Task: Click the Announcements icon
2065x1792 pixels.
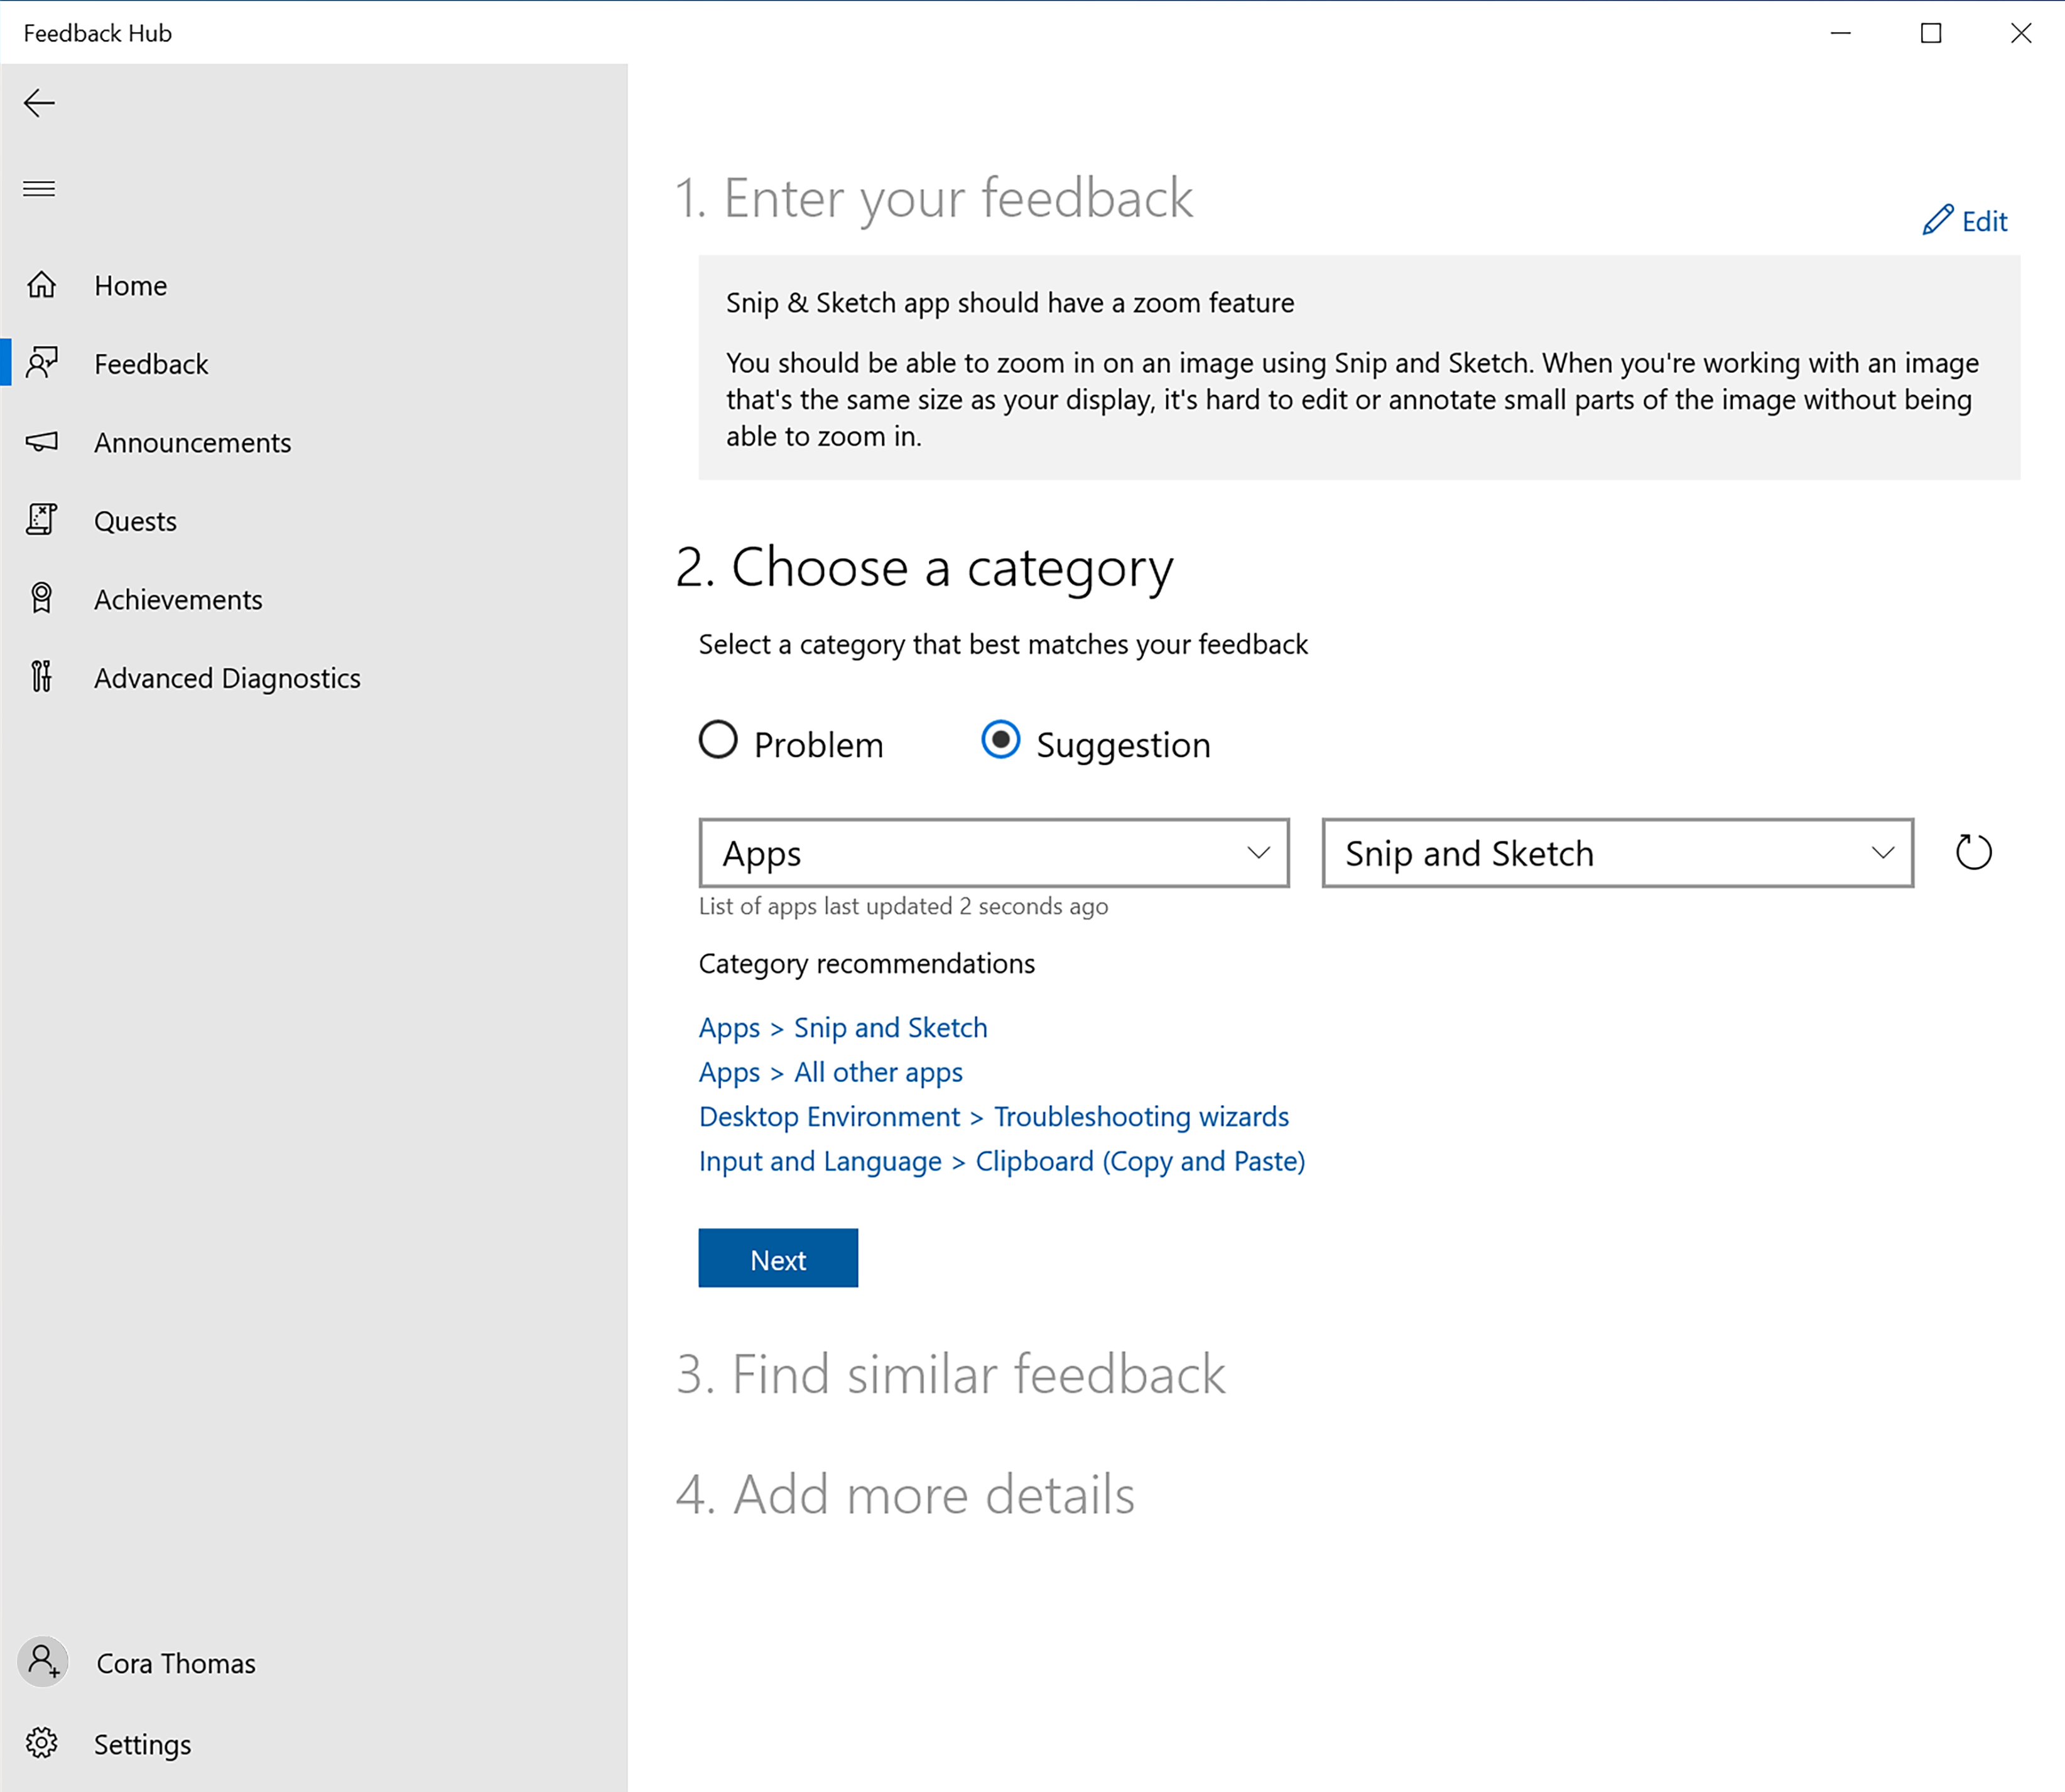Action: pos(44,442)
